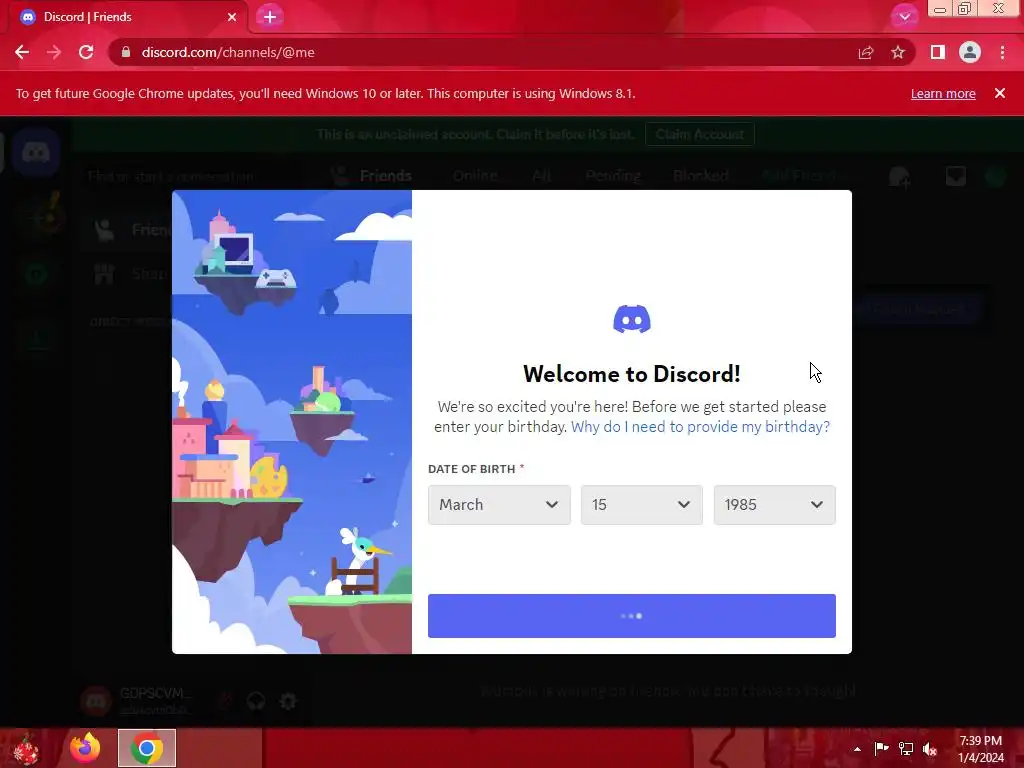1024x768 pixels.
Task: Click the Windows Start button
Action: [26, 748]
